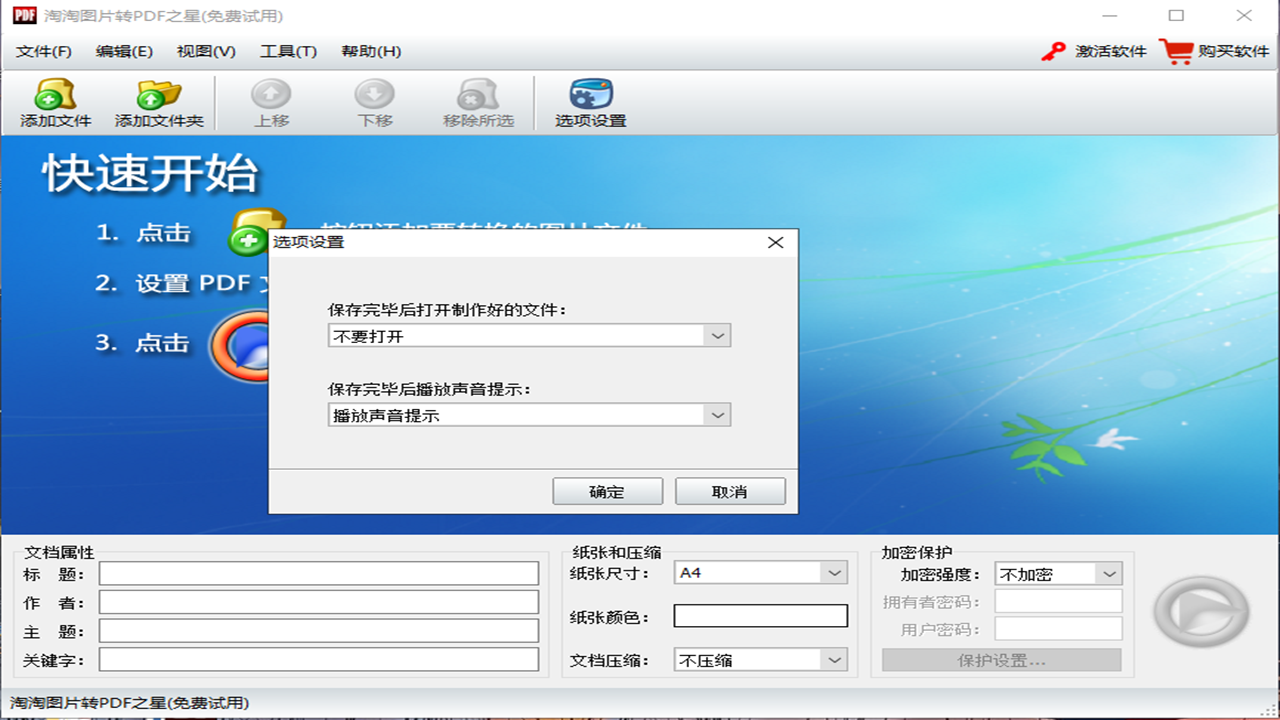Open the 纸张尺寸 A4 dropdown
The height and width of the screenshot is (720, 1280).
point(833,572)
